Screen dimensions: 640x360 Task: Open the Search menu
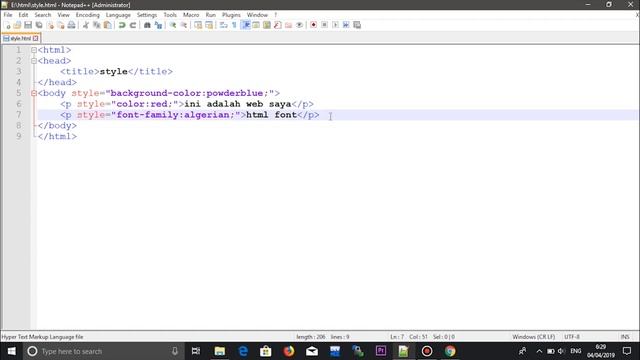42,15
